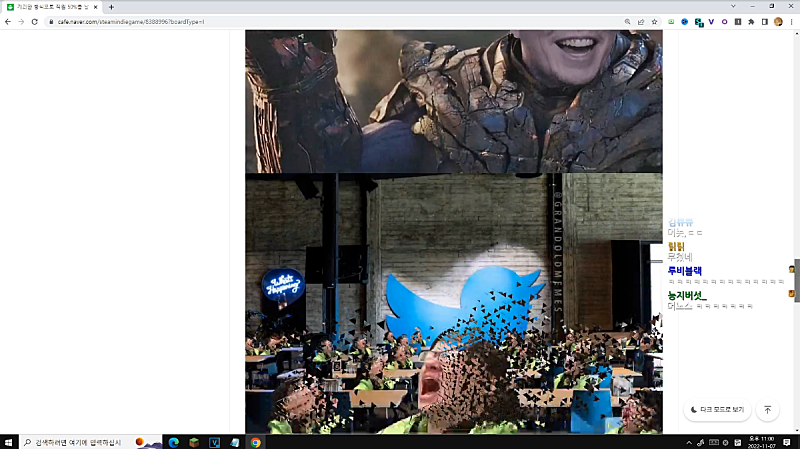Image resolution: width=800 pixels, height=449 pixels.
Task: Switch to the Naver Cafe tab
Action: (x=52, y=7)
